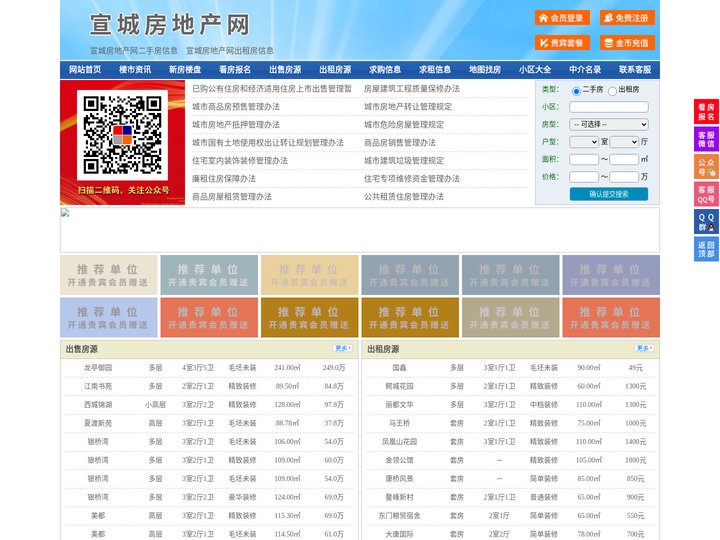Open 联系客服 navigation item
The width and height of the screenshot is (720, 540).
tap(635, 70)
